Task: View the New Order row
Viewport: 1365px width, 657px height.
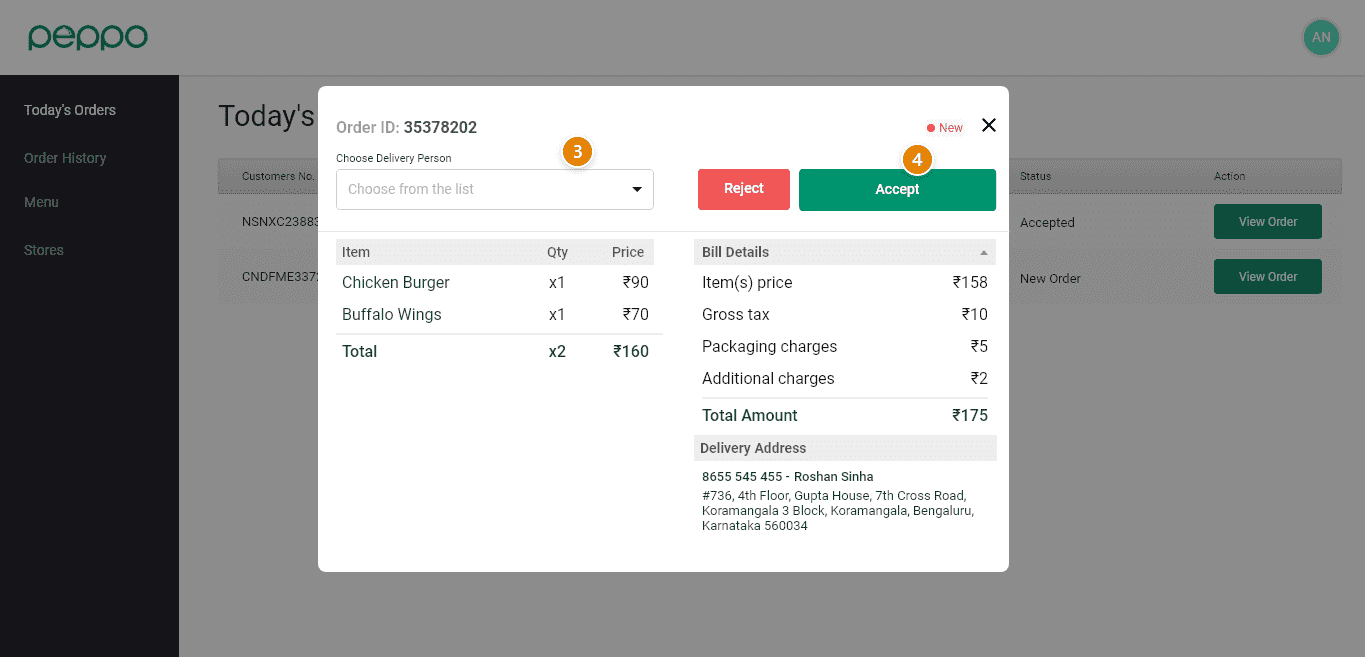Action: (x=1267, y=277)
